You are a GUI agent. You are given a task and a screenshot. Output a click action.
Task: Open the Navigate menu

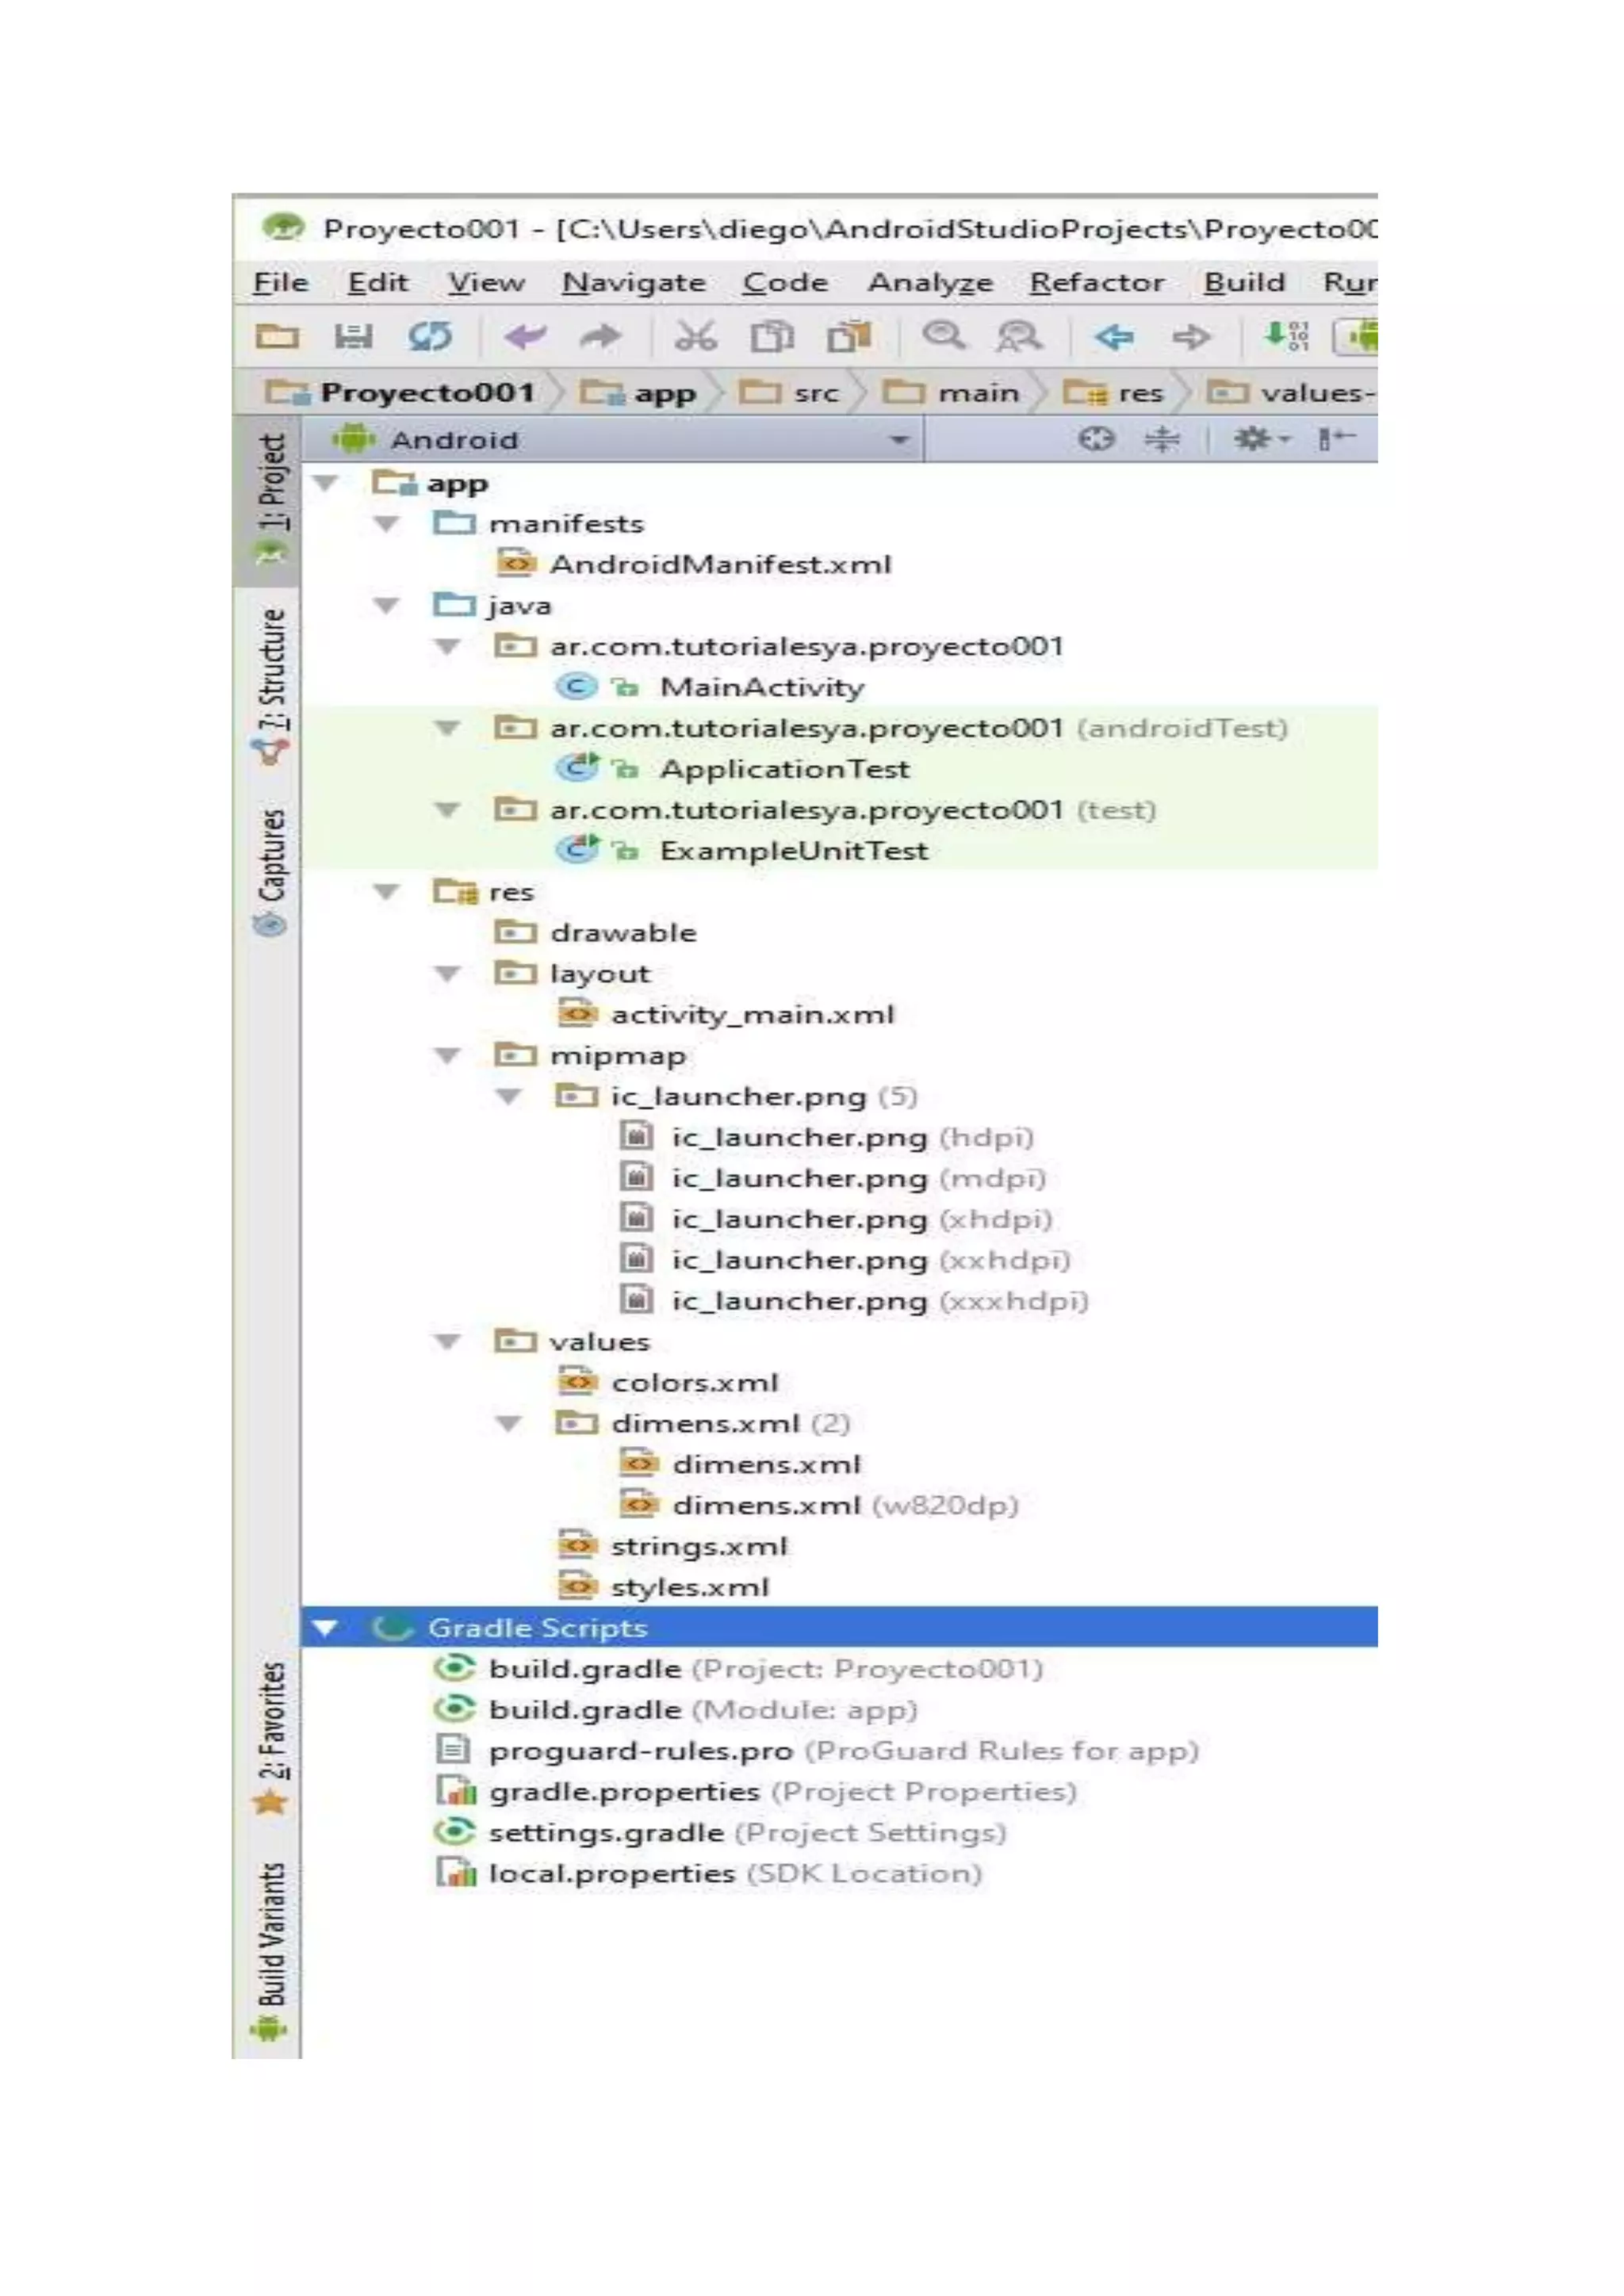pyautogui.click(x=633, y=283)
